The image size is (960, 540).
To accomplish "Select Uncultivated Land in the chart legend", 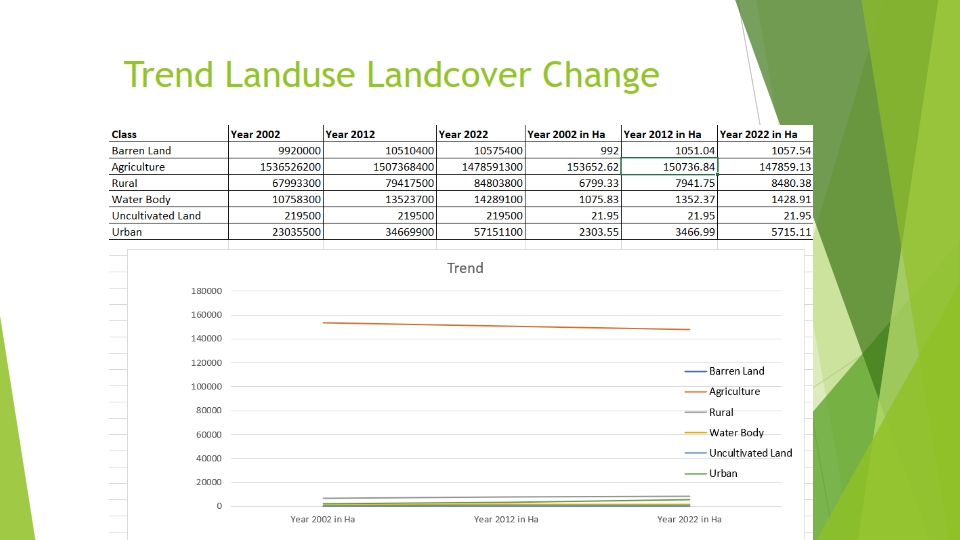I will tap(750, 453).
